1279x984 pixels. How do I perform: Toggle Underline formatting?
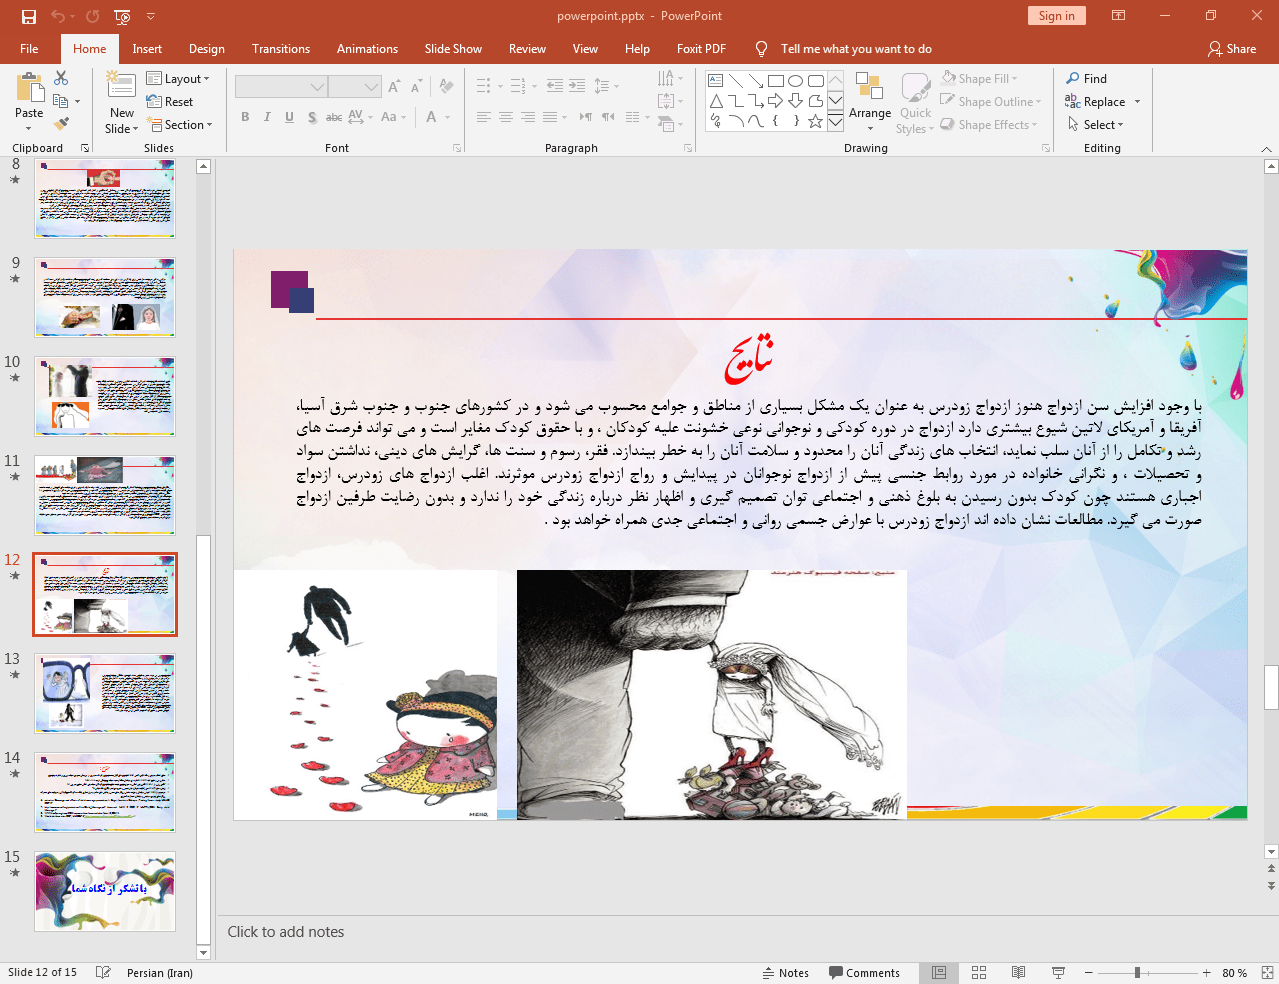[289, 117]
